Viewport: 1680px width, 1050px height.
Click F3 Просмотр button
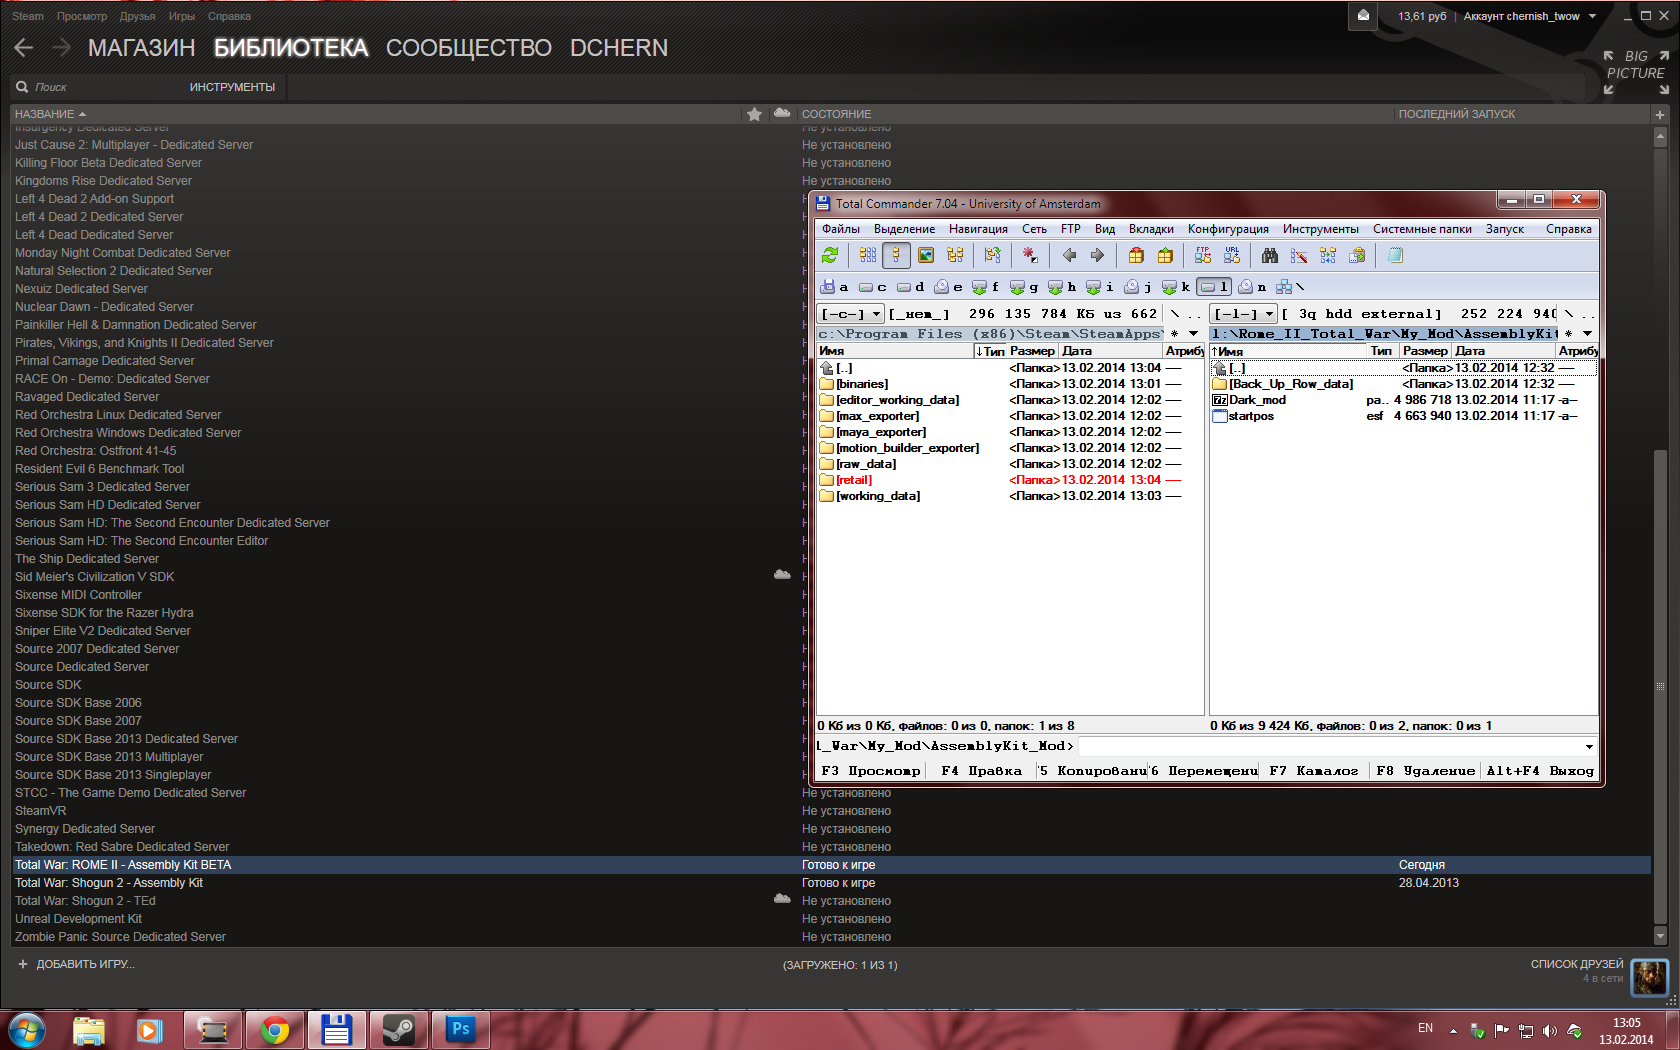(871, 771)
